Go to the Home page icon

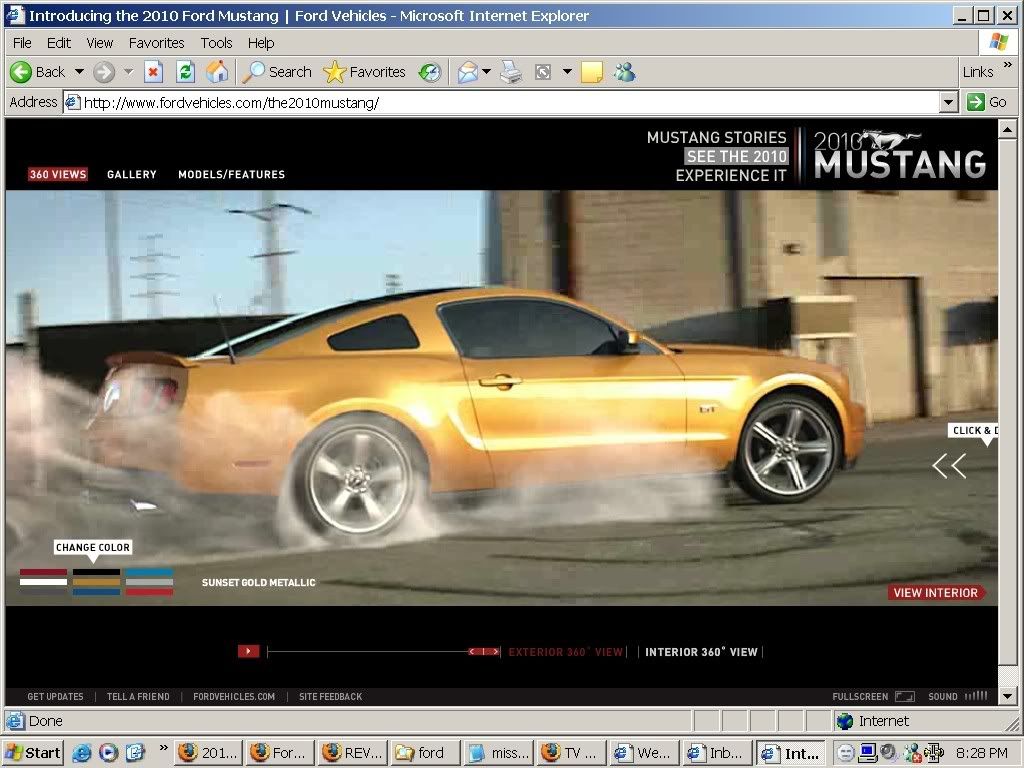pos(217,72)
